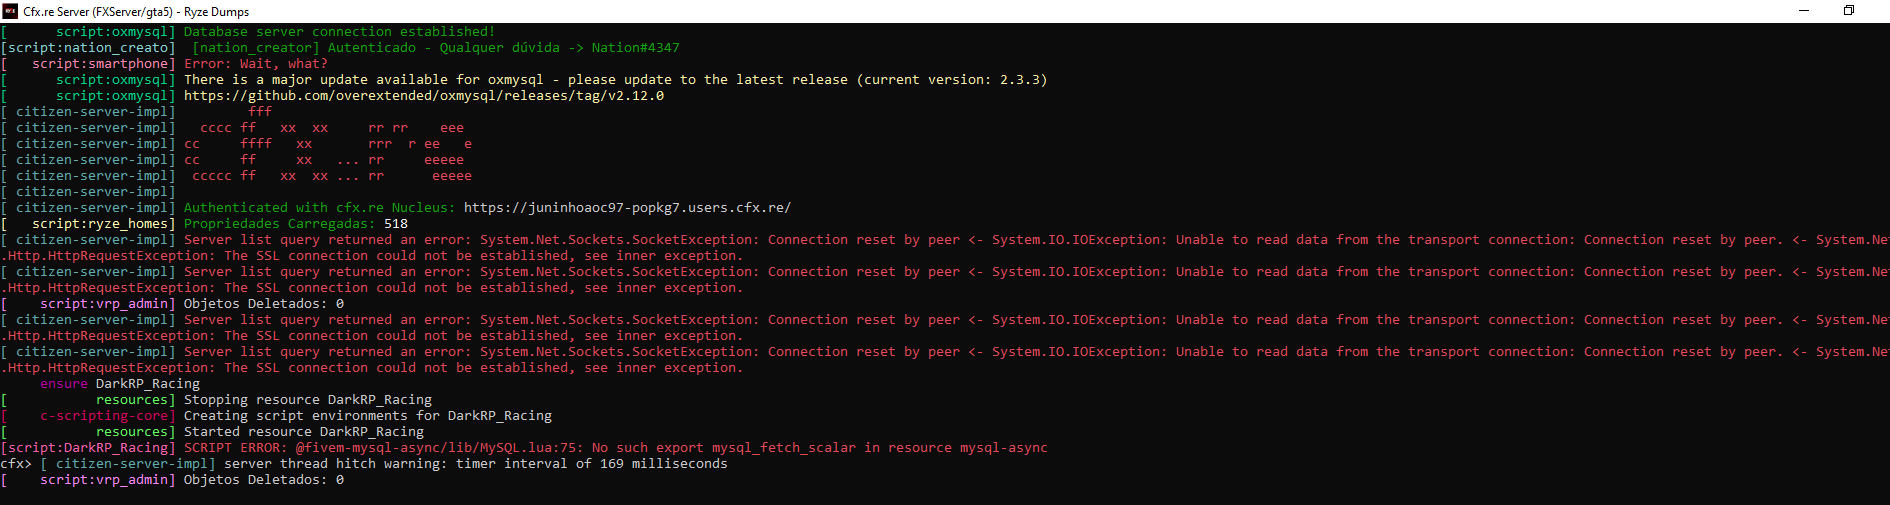
Task: Click 'Propriedades Carregadas: 518' log line
Action: click(296, 224)
